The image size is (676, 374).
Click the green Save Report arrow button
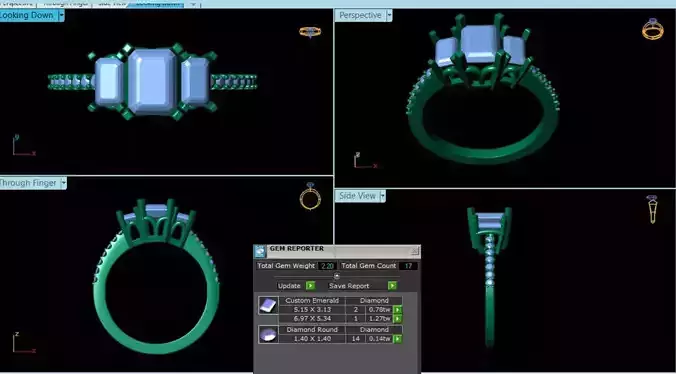[392, 286]
